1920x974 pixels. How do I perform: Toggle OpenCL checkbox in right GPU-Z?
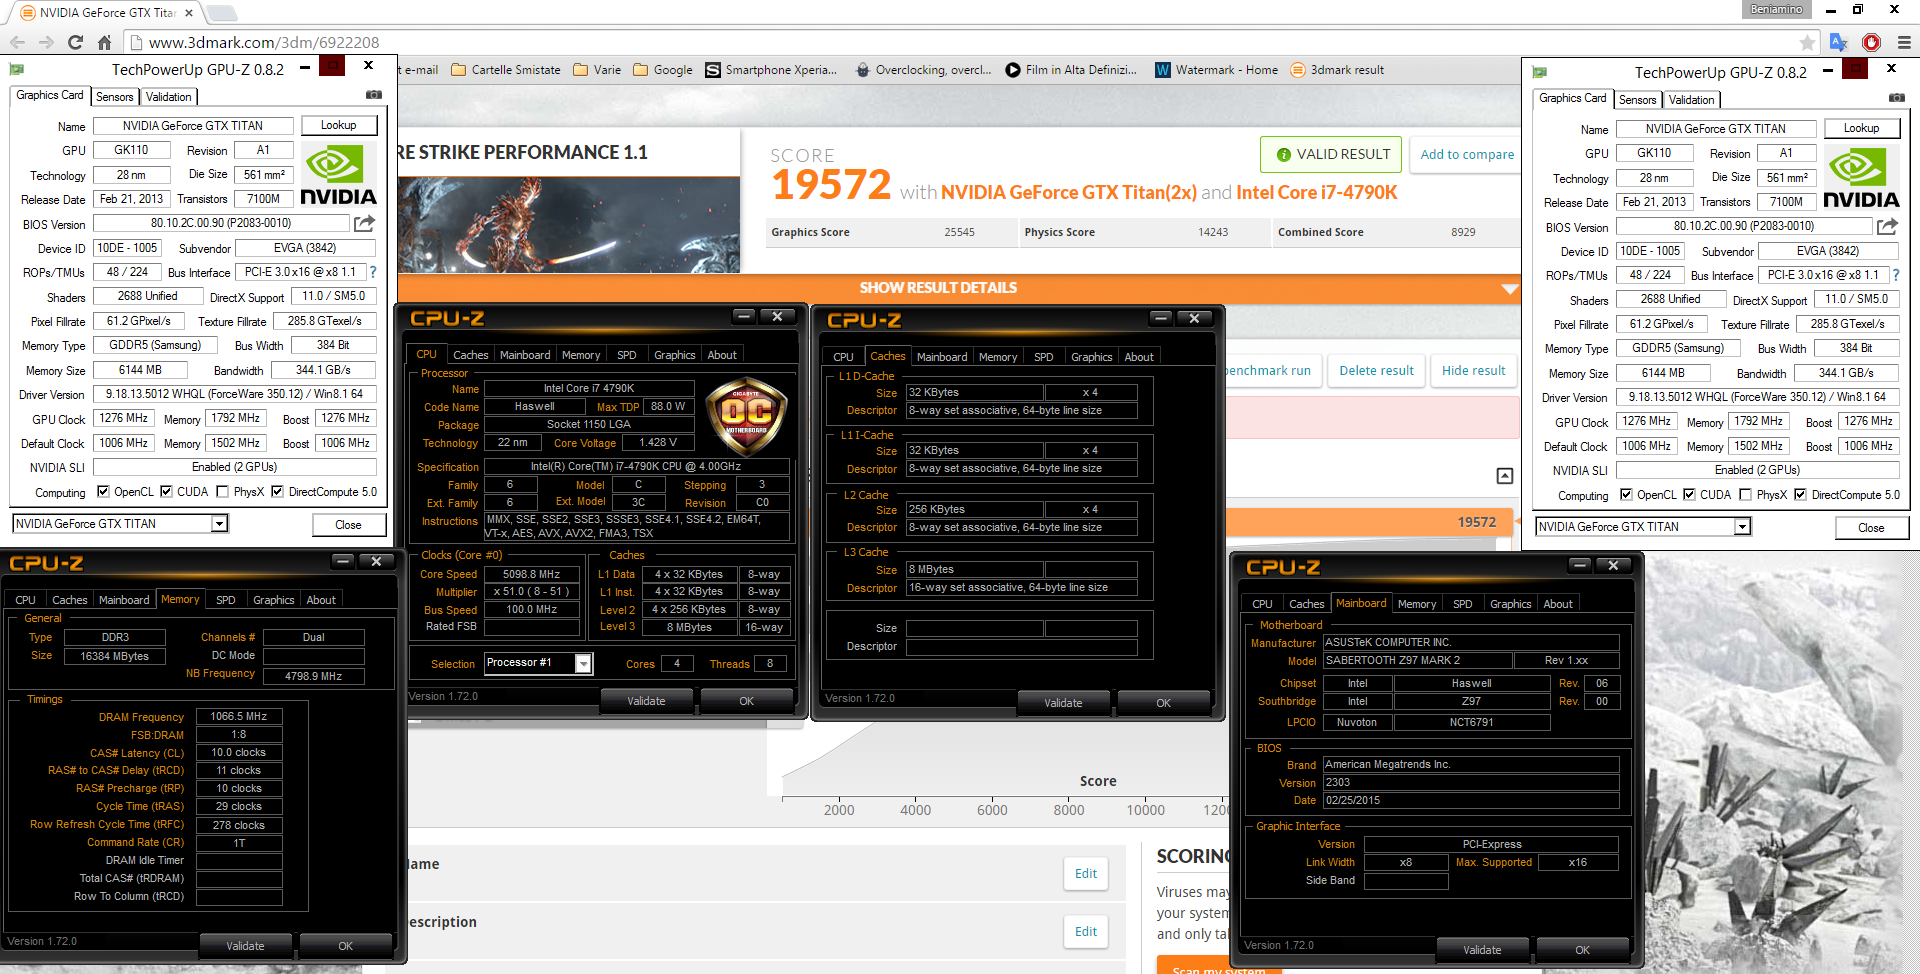click(1626, 495)
